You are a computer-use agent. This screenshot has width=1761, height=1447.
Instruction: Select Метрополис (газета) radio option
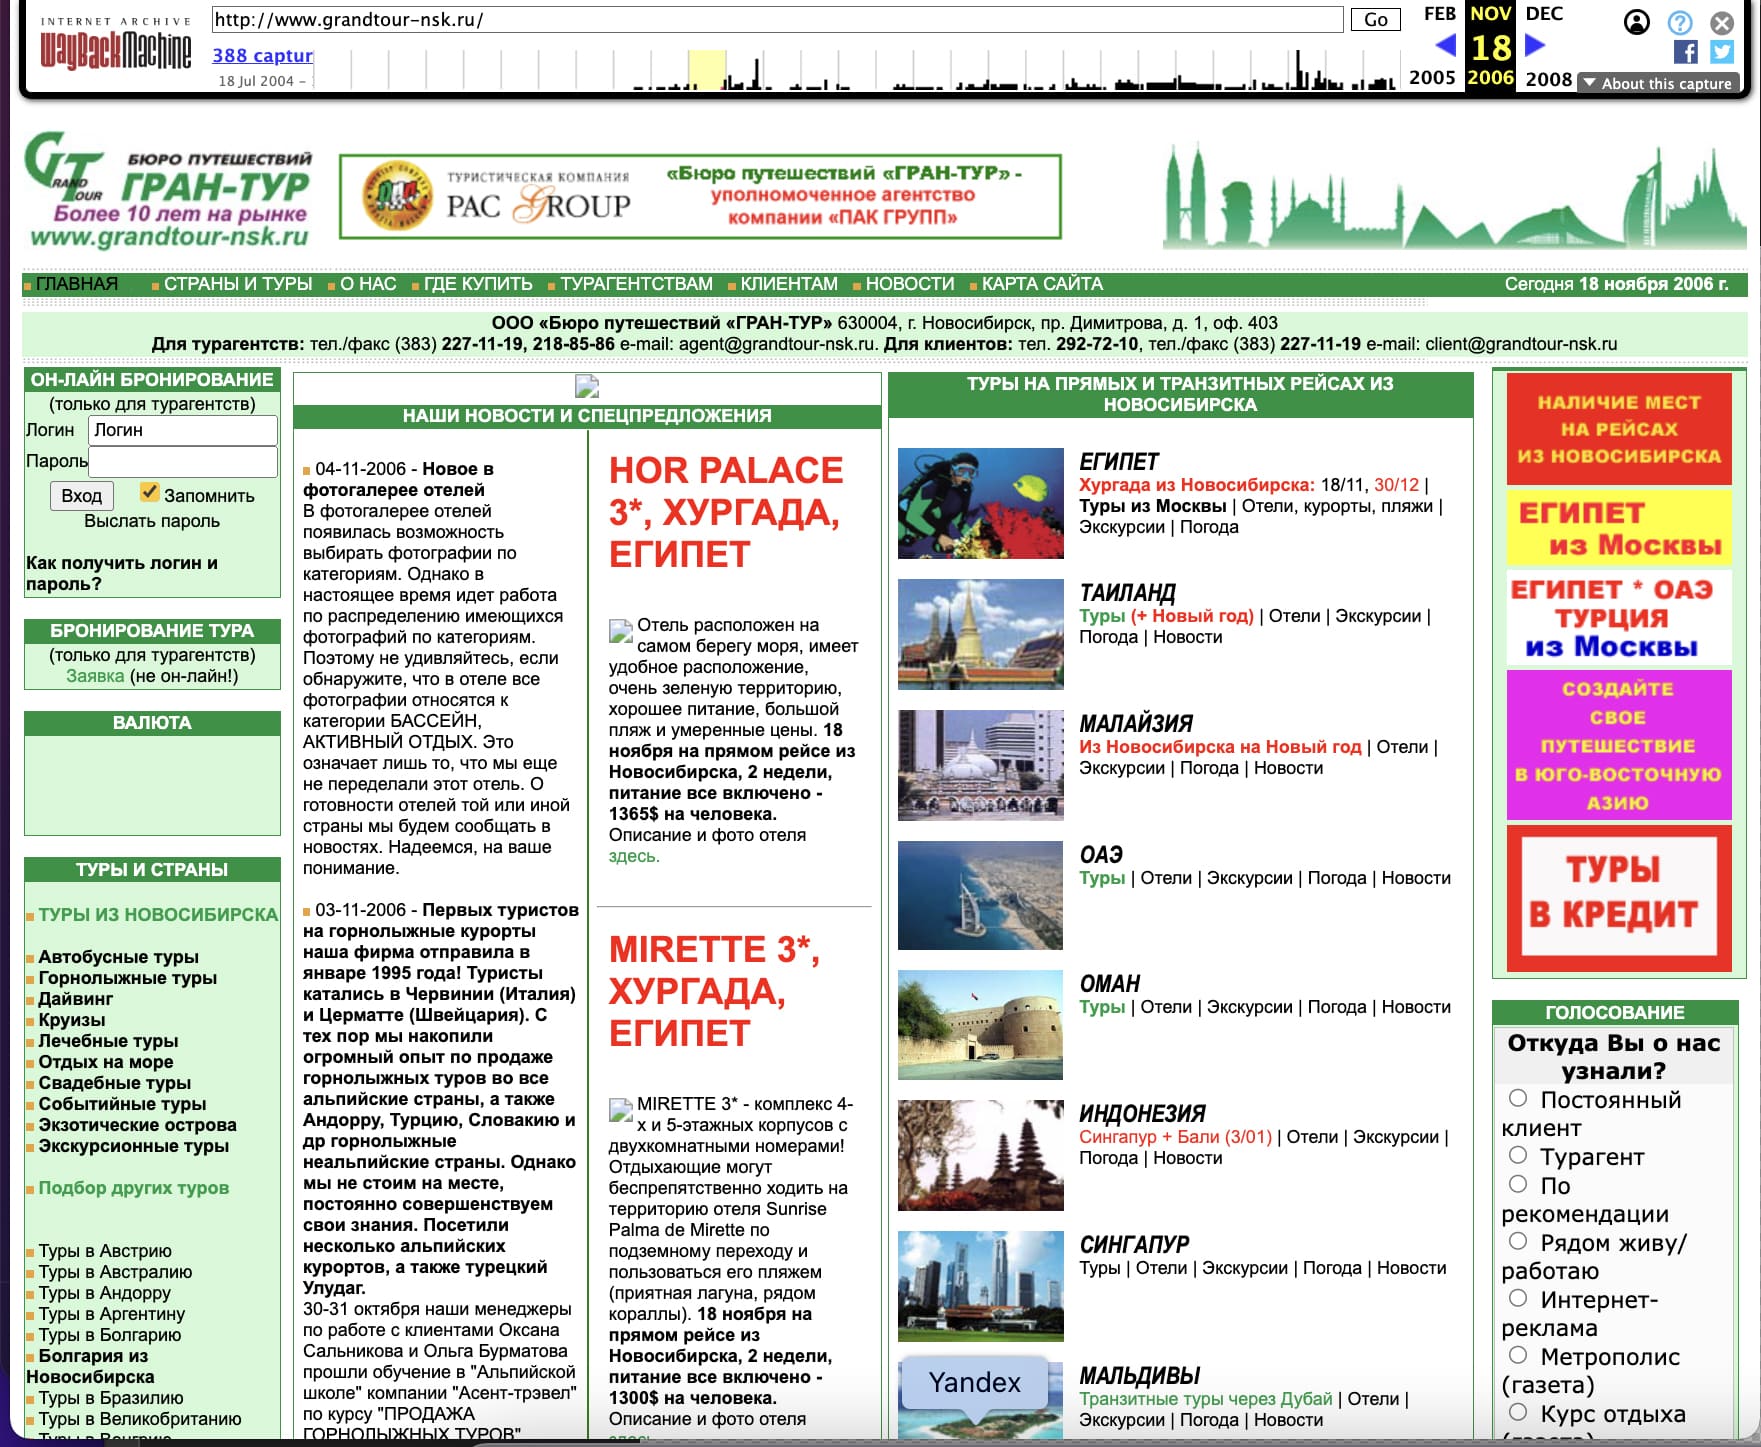[x=1518, y=1355]
